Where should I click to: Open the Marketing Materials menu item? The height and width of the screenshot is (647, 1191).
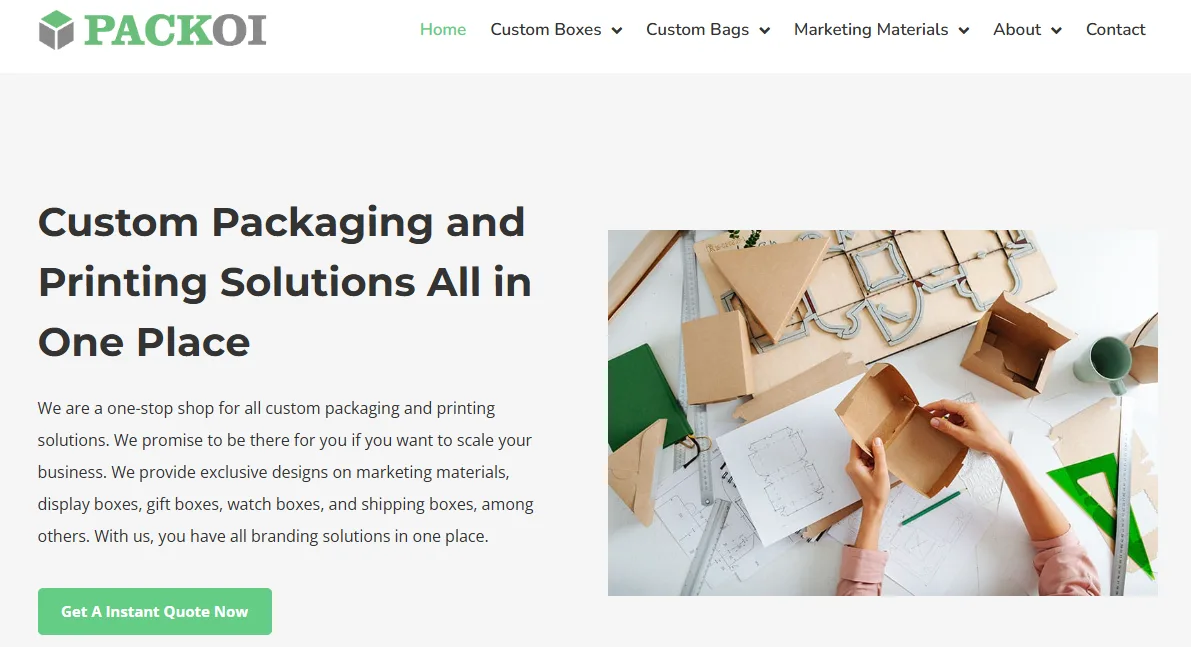click(870, 30)
